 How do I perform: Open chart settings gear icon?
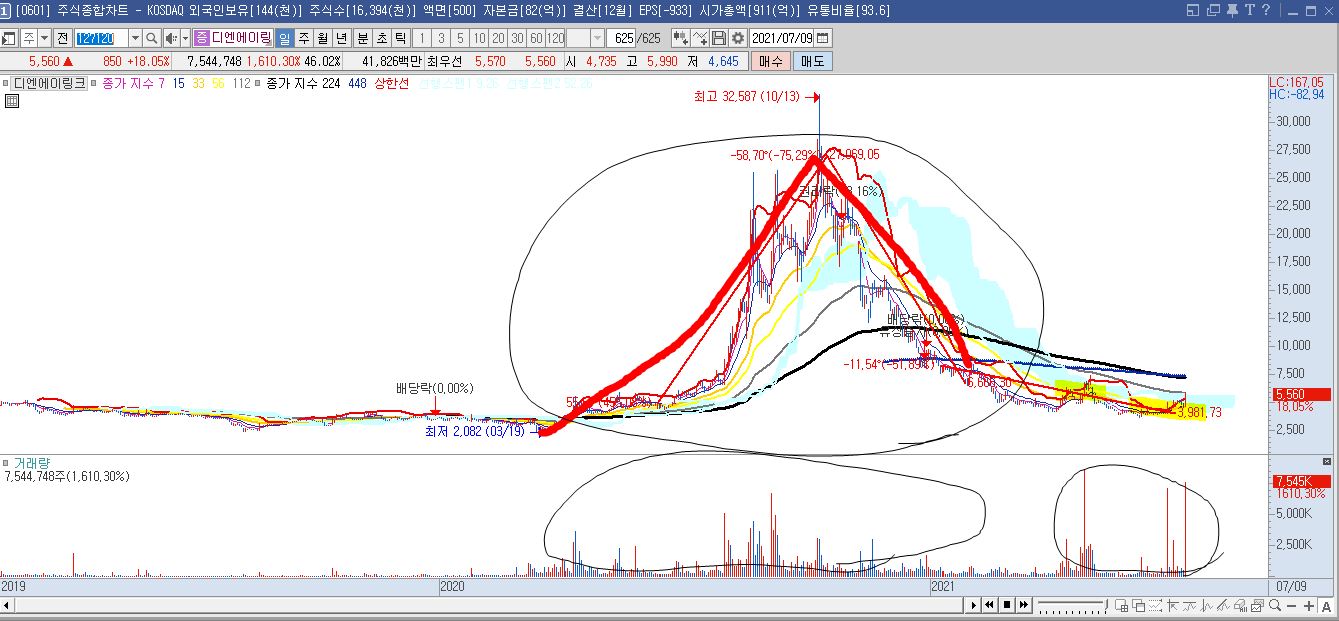(x=737, y=38)
